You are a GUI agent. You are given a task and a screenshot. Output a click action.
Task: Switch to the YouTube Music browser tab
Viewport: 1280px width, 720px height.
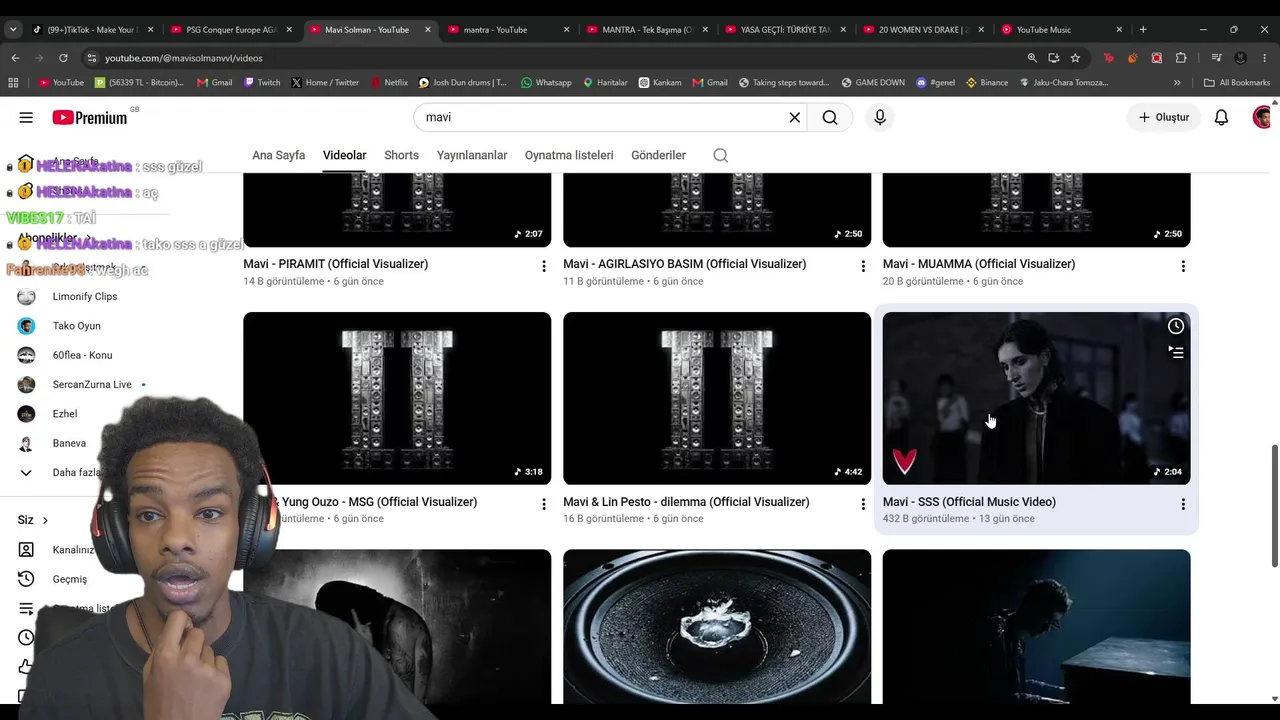(x=1062, y=29)
